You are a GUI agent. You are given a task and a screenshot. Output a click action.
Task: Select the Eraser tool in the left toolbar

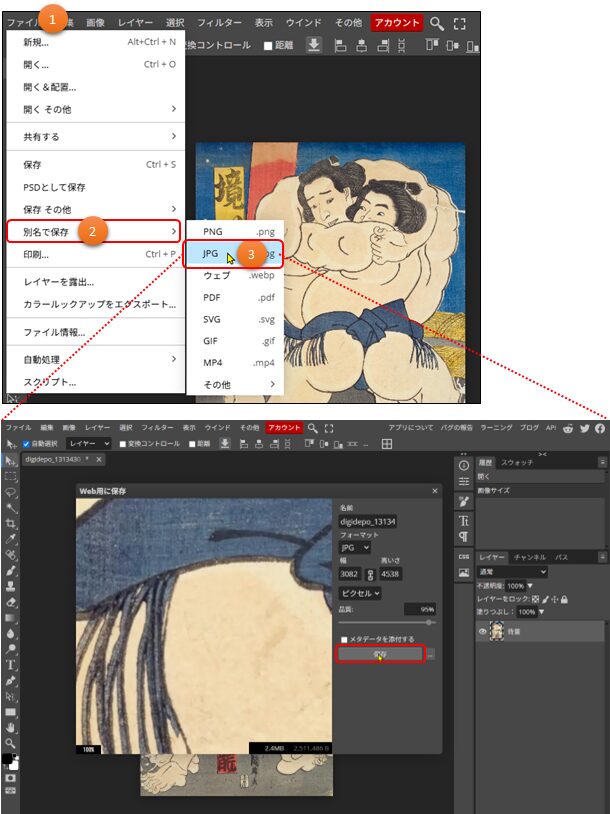[10, 602]
